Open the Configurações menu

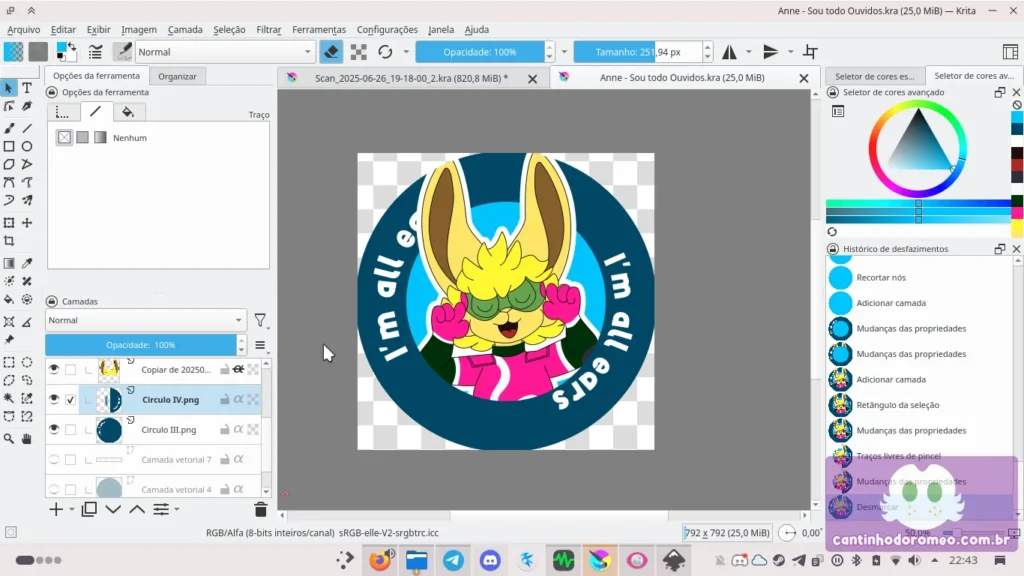(387, 29)
